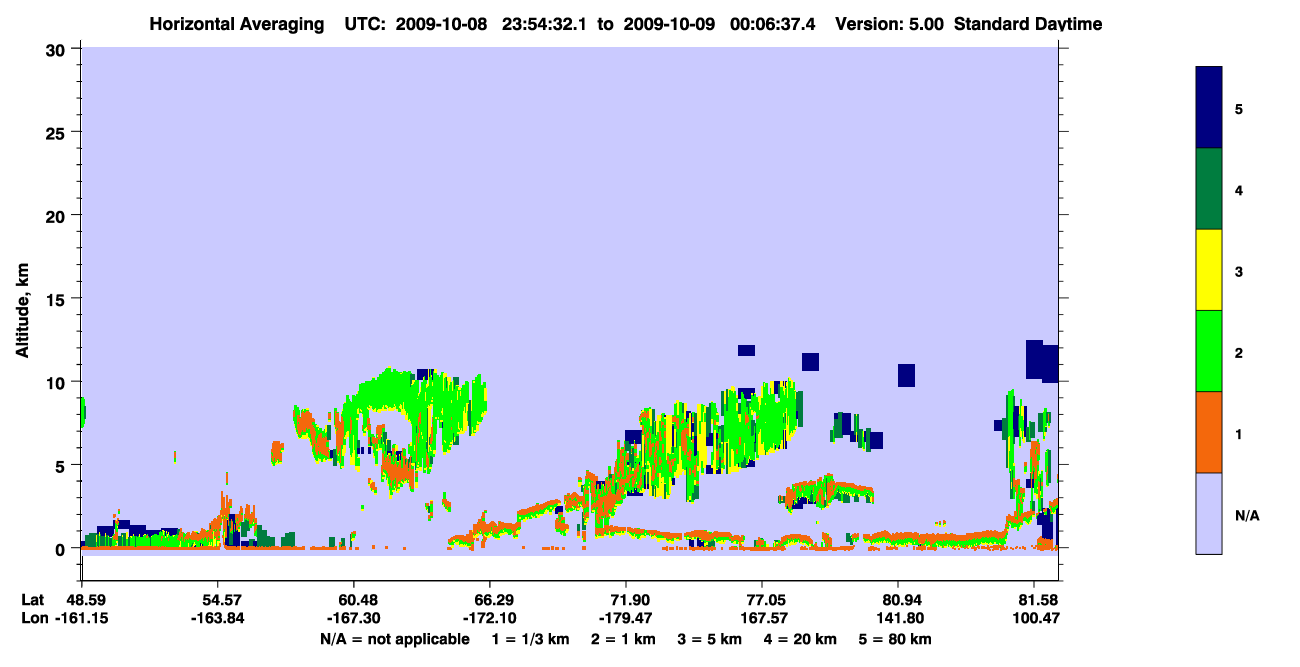The width and height of the screenshot is (1300, 667).
Task: Click the dark green colorbar segment labeled 4
Action: point(1209,189)
